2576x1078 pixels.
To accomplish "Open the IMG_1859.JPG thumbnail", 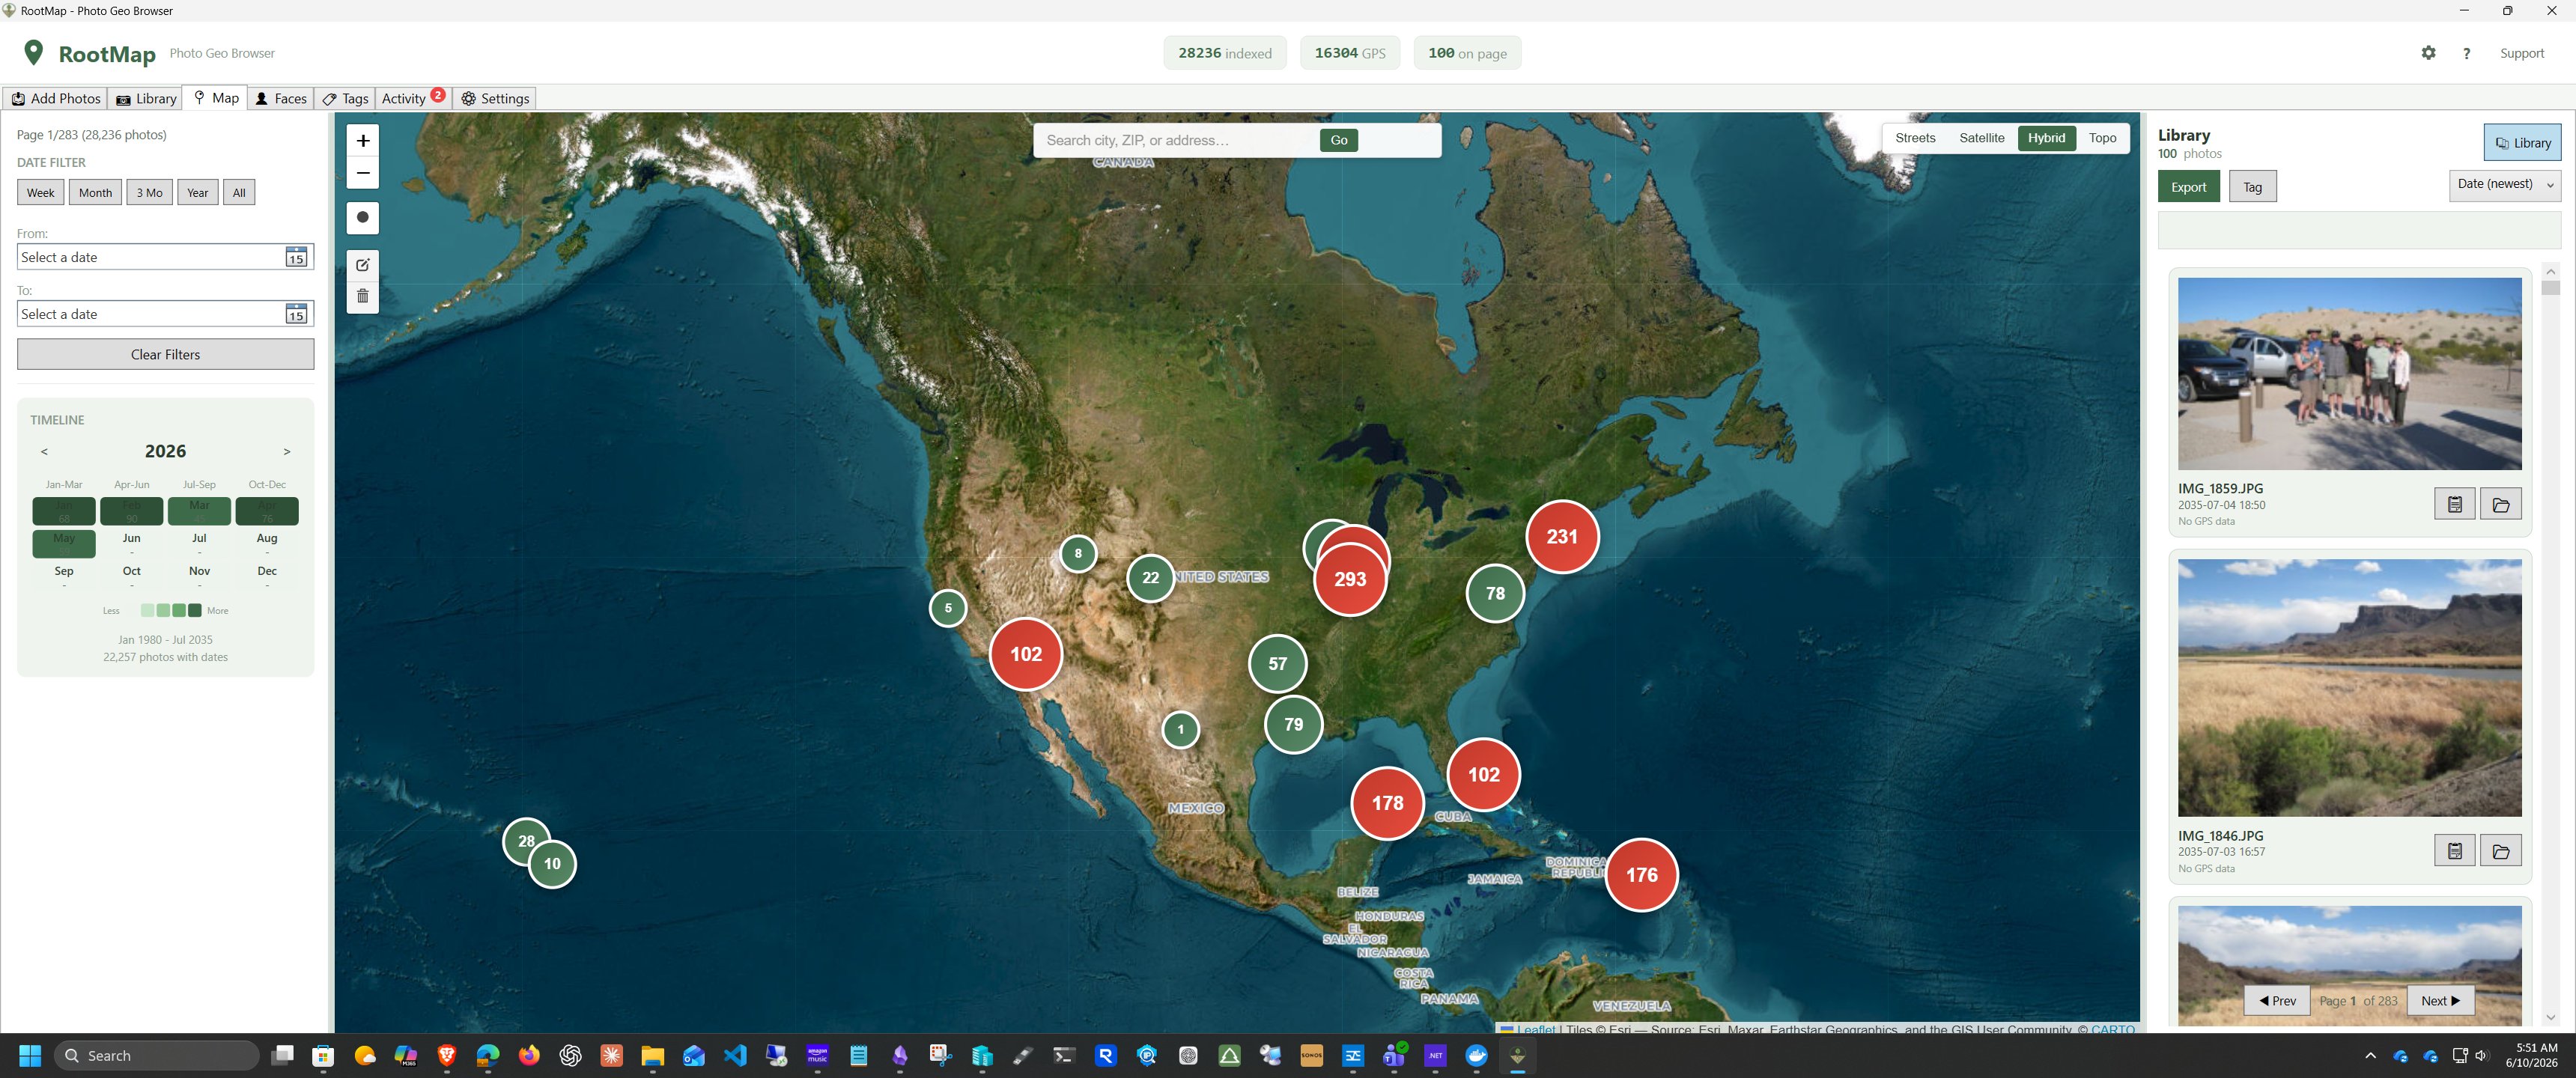I will pyautogui.click(x=2349, y=374).
